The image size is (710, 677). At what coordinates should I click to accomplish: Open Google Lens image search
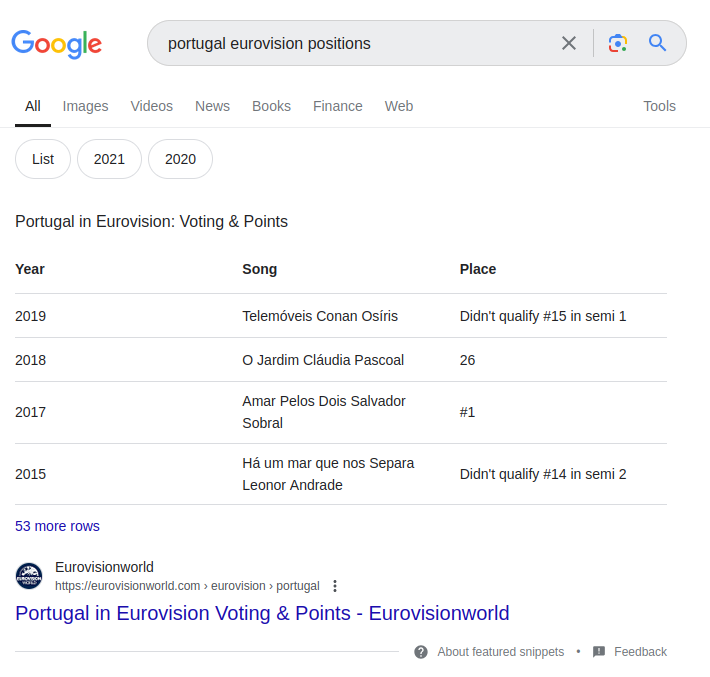pos(618,43)
